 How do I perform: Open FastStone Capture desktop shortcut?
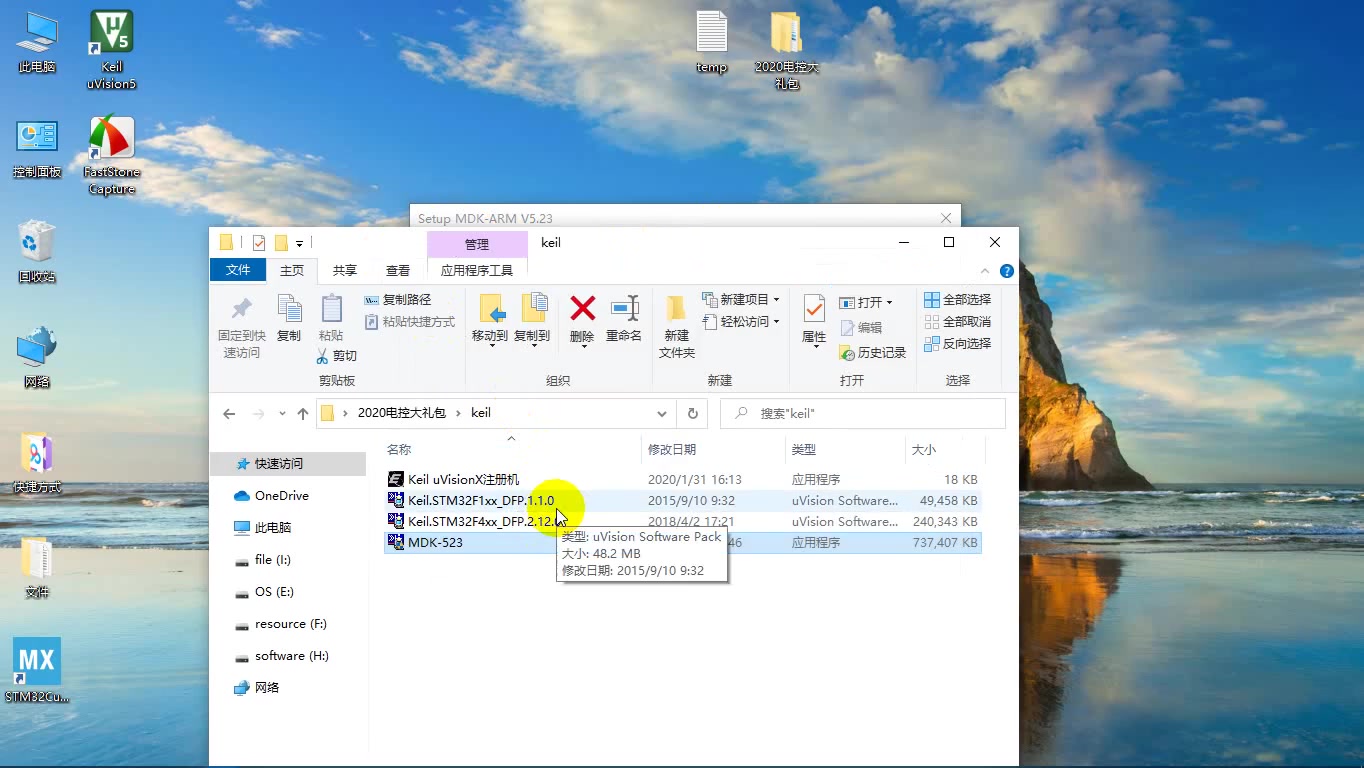point(111,156)
